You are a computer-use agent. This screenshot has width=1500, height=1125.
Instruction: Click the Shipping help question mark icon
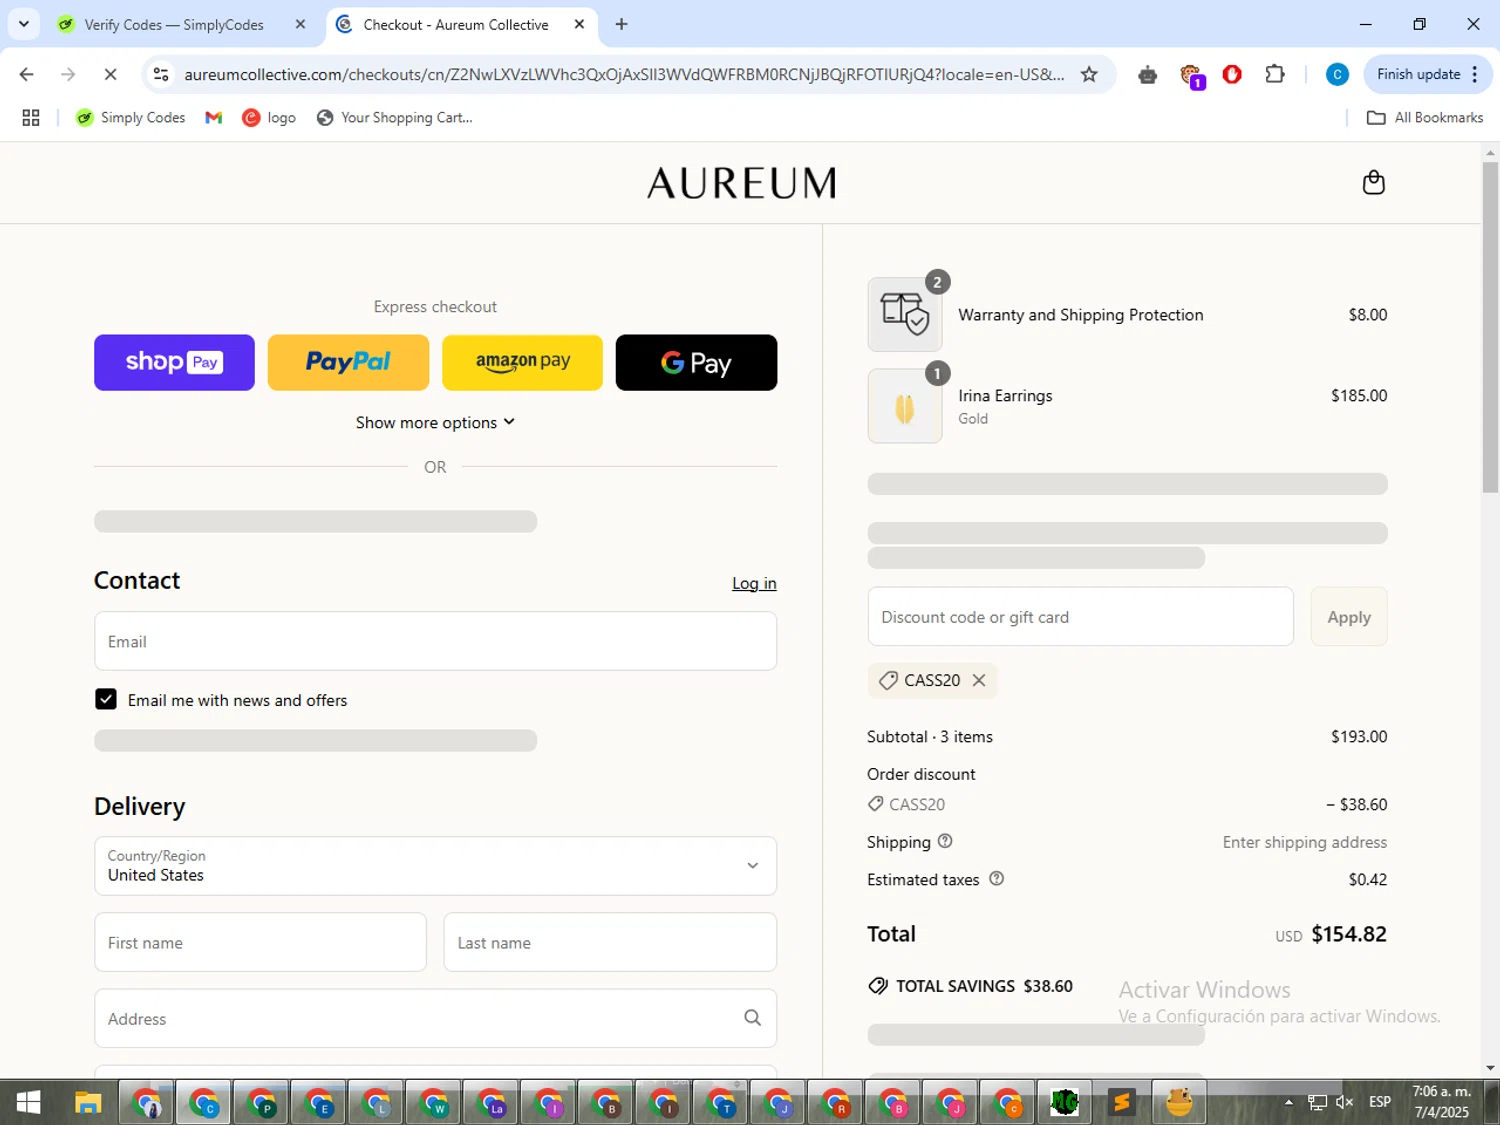945,841
